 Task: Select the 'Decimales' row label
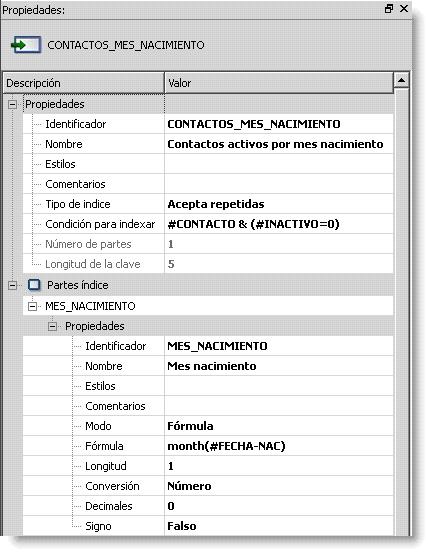[109, 506]
